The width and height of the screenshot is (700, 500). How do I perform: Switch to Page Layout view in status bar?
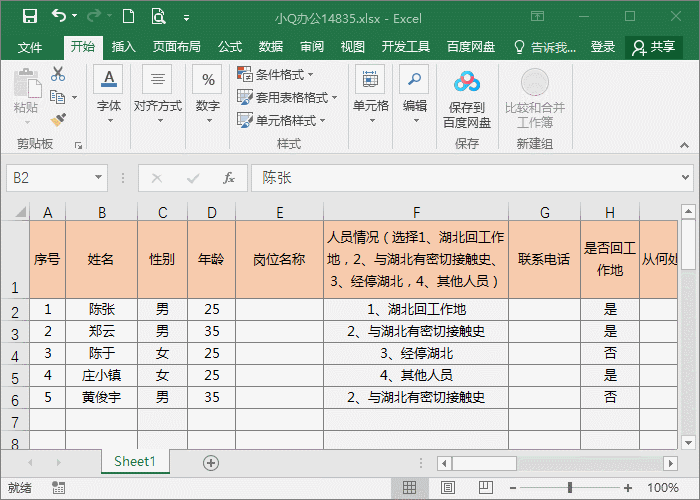(448, 488)
